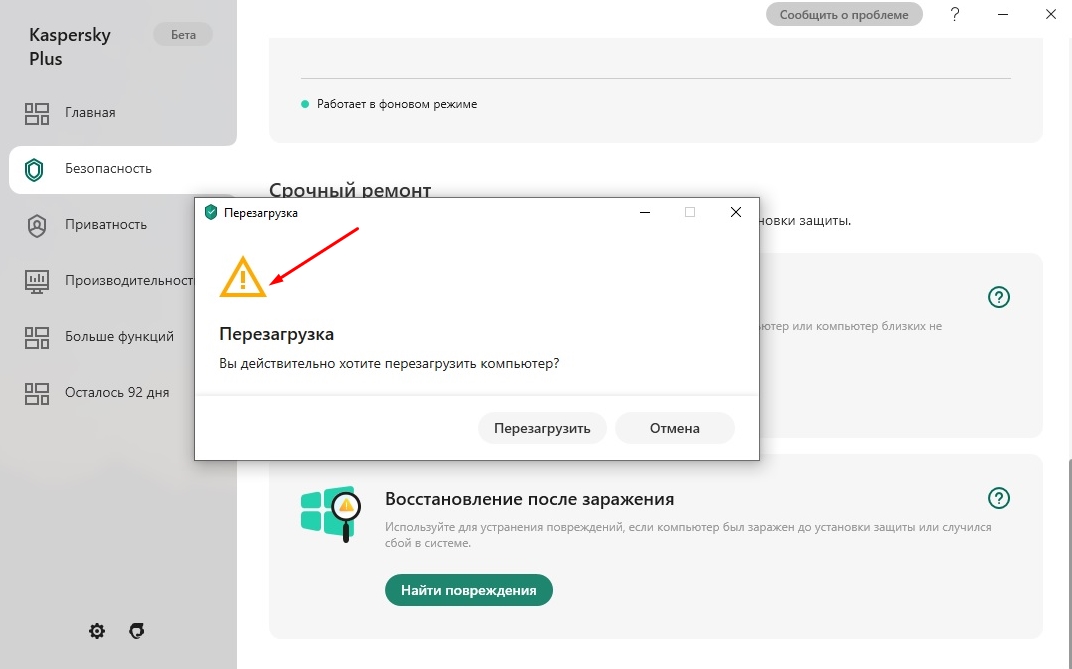Click the shield icon in the dialog title bar

tap(211, 213)
